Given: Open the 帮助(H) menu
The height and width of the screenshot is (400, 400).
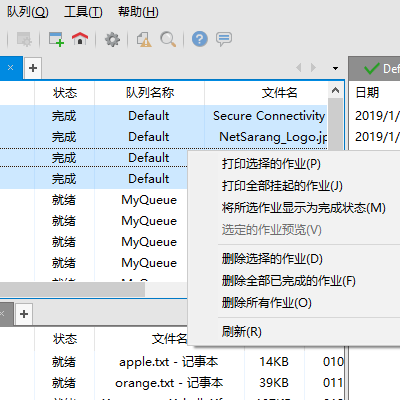Looking at the screenshot, I should pyautogui.click(x=138, y=12).
